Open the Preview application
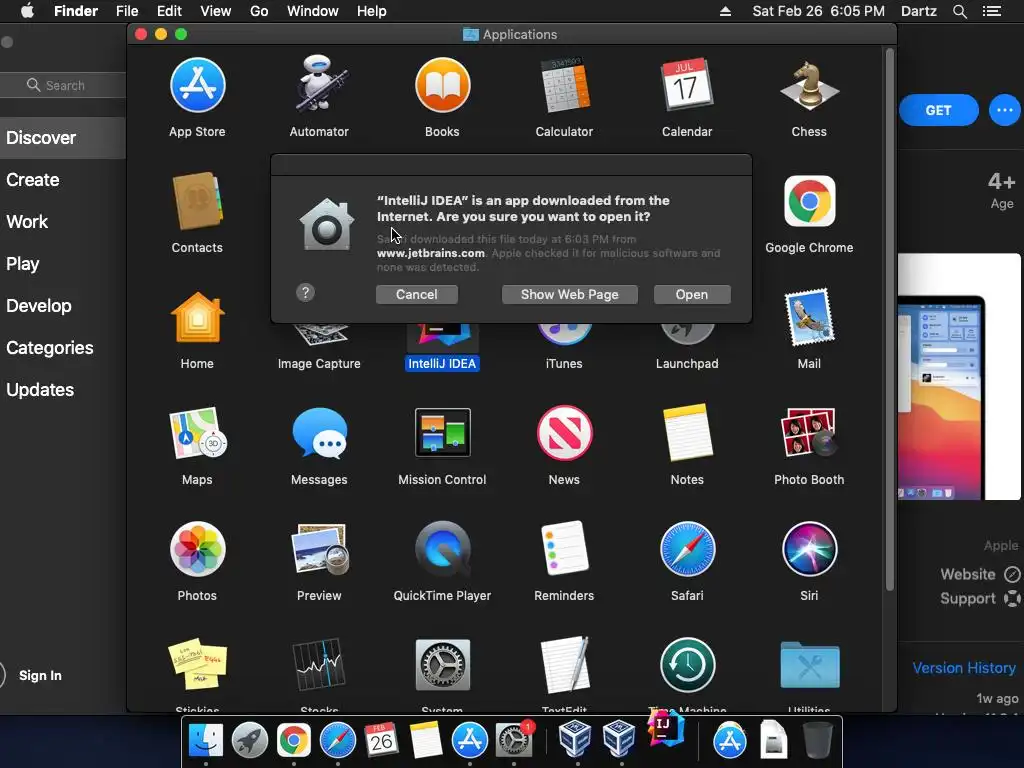The image size is (1024, 768). 319,549
